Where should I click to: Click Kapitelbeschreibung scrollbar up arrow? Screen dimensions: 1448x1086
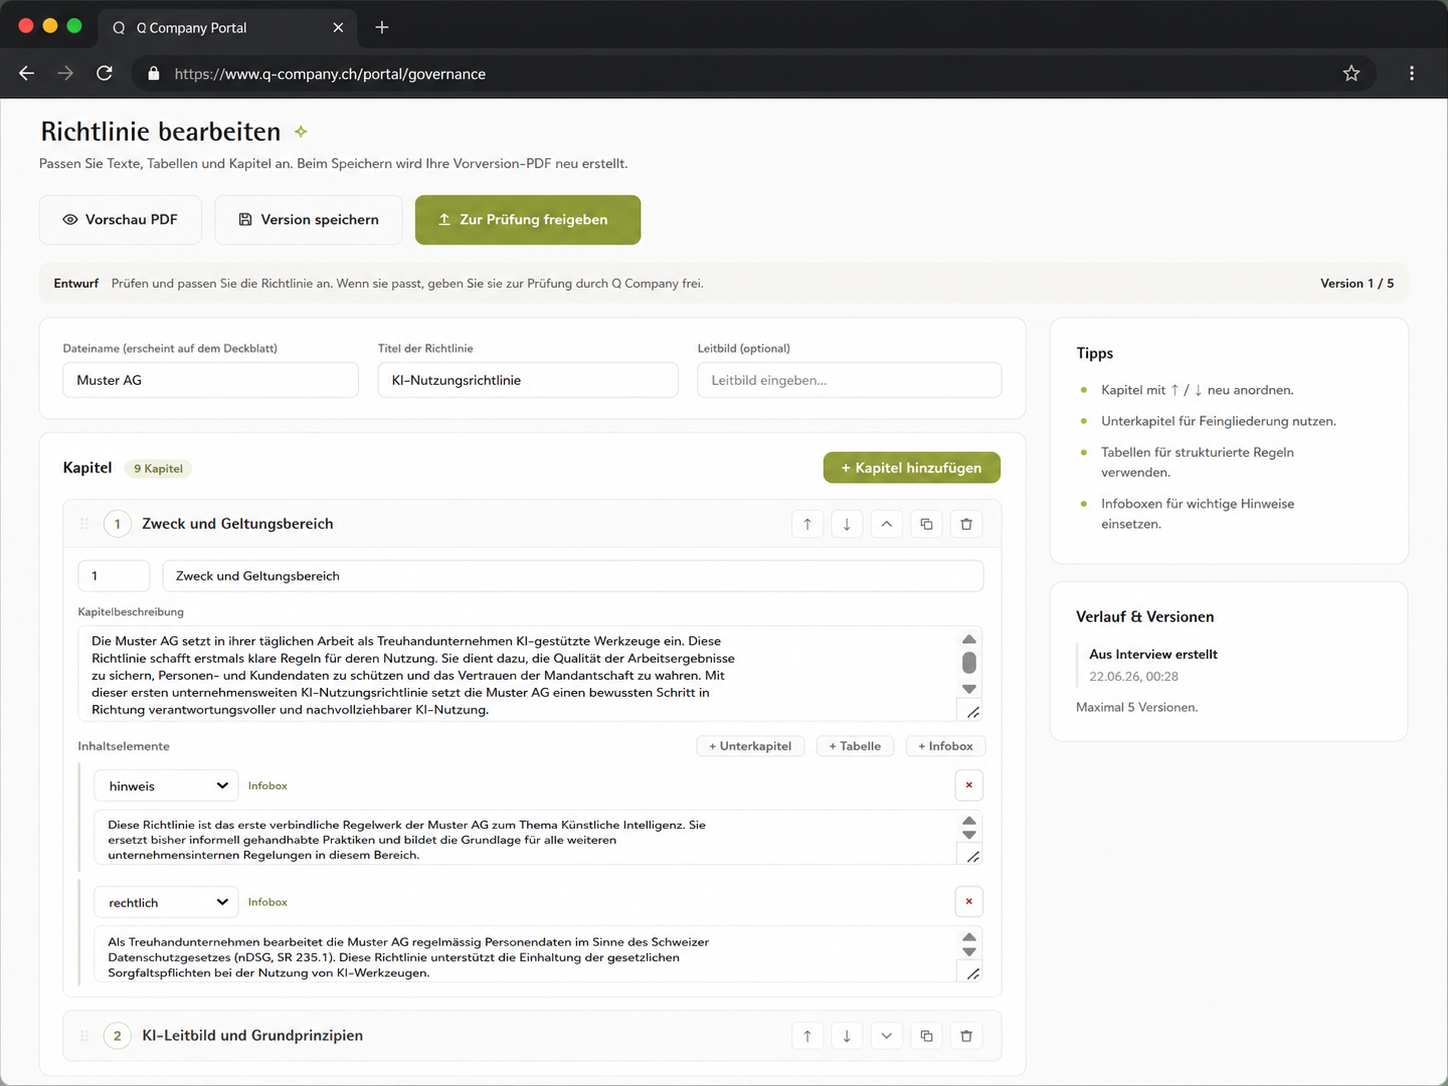pyautogui.click(x=969, y=639)
